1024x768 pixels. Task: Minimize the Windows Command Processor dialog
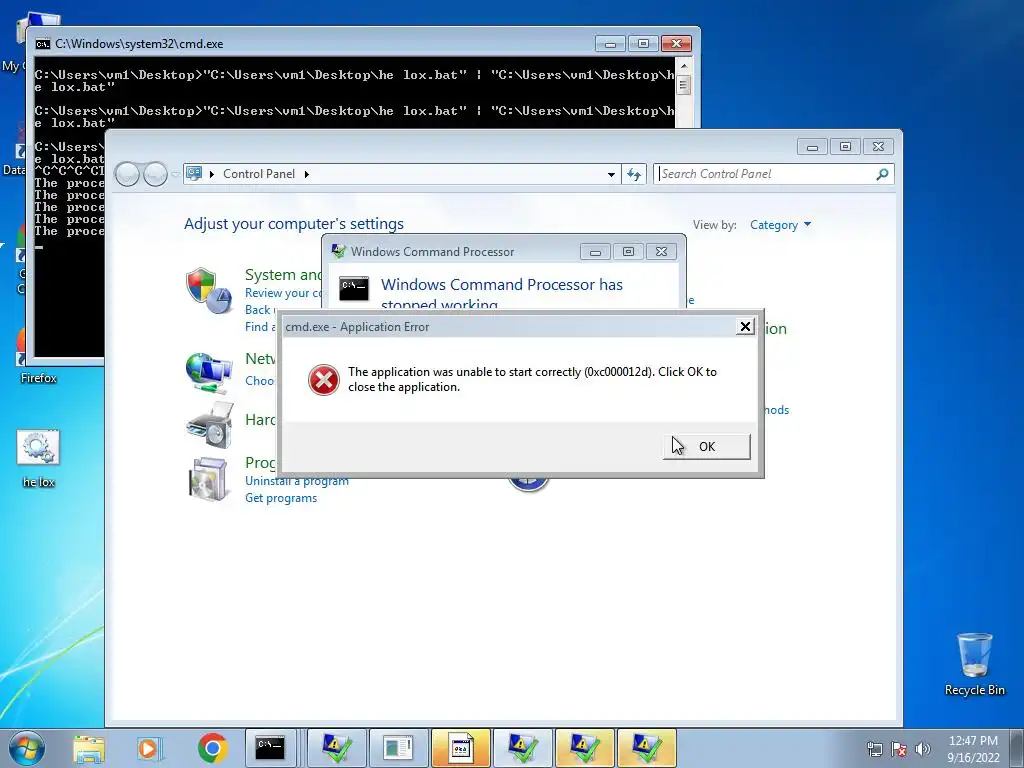[595, 251]
